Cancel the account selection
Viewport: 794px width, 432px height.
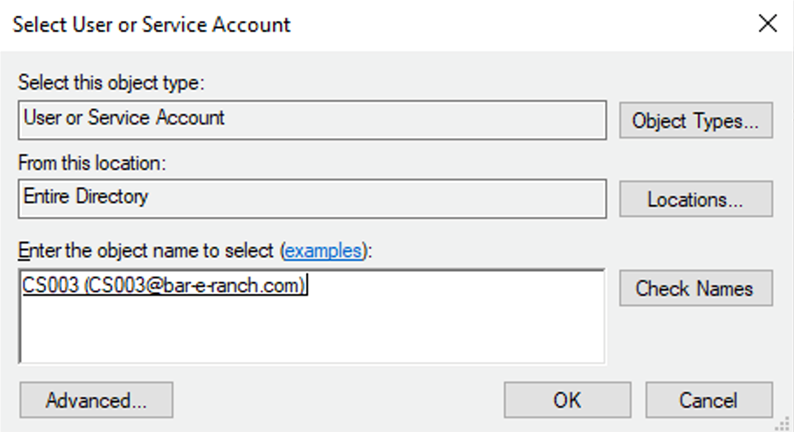click(708, 401)
